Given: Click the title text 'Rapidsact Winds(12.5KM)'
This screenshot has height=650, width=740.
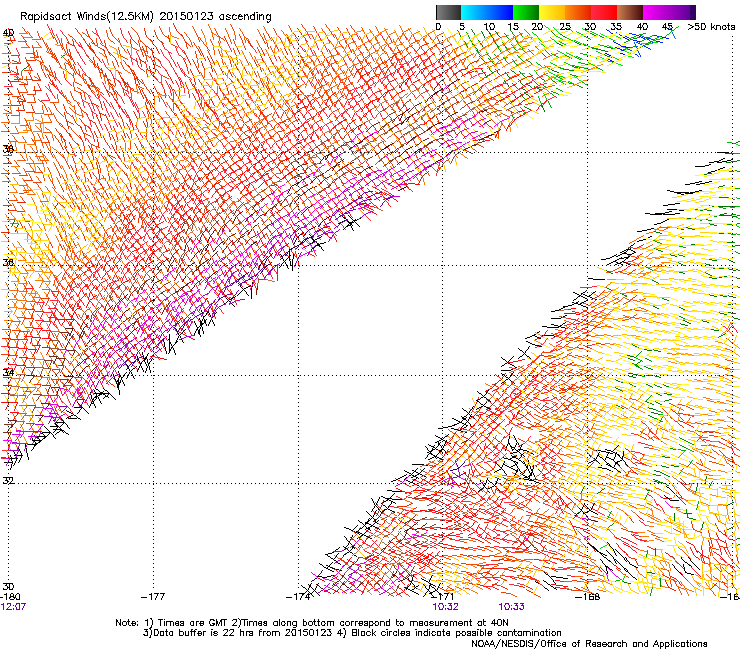Looking at the screenshot, I should click(87, 17).
